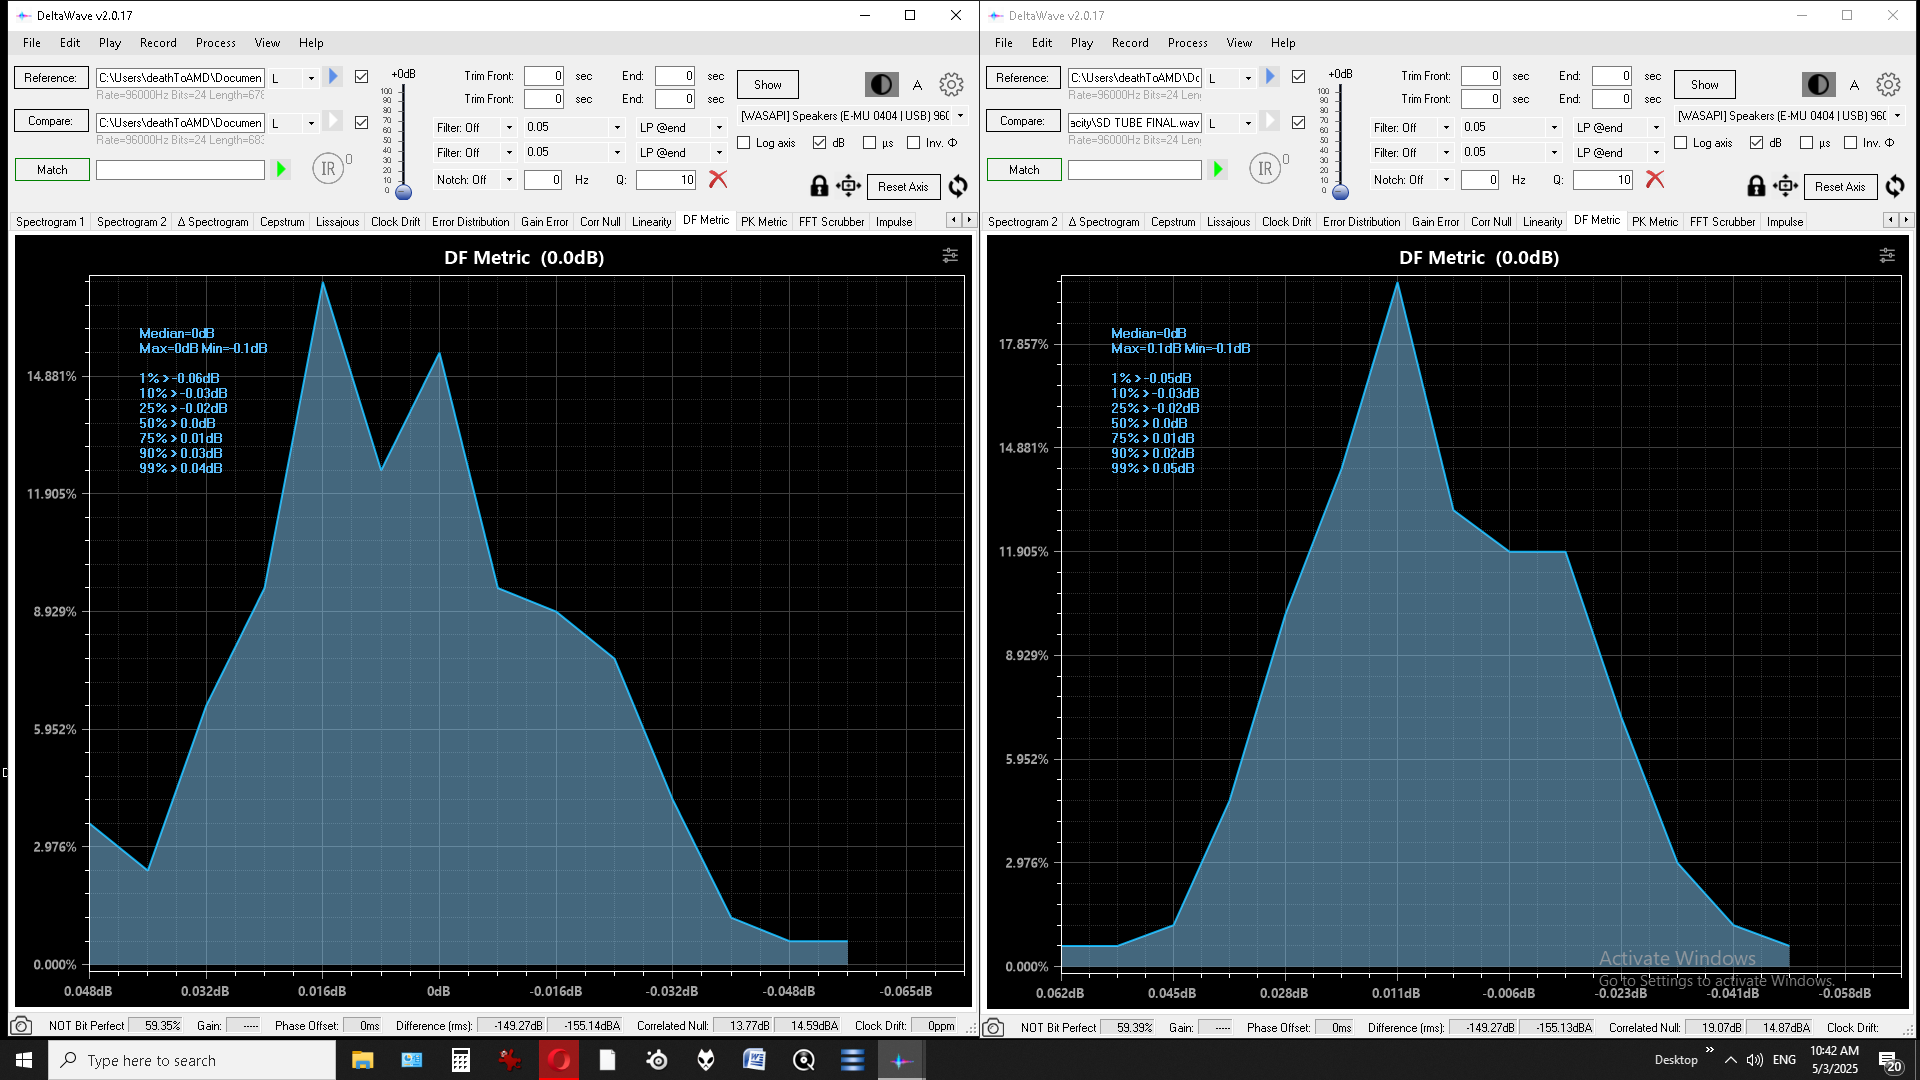The height and width of the screenshot is (1080, 1920).
Task: Click refresh arrows icon in left window
Action: tap(958, 186)
